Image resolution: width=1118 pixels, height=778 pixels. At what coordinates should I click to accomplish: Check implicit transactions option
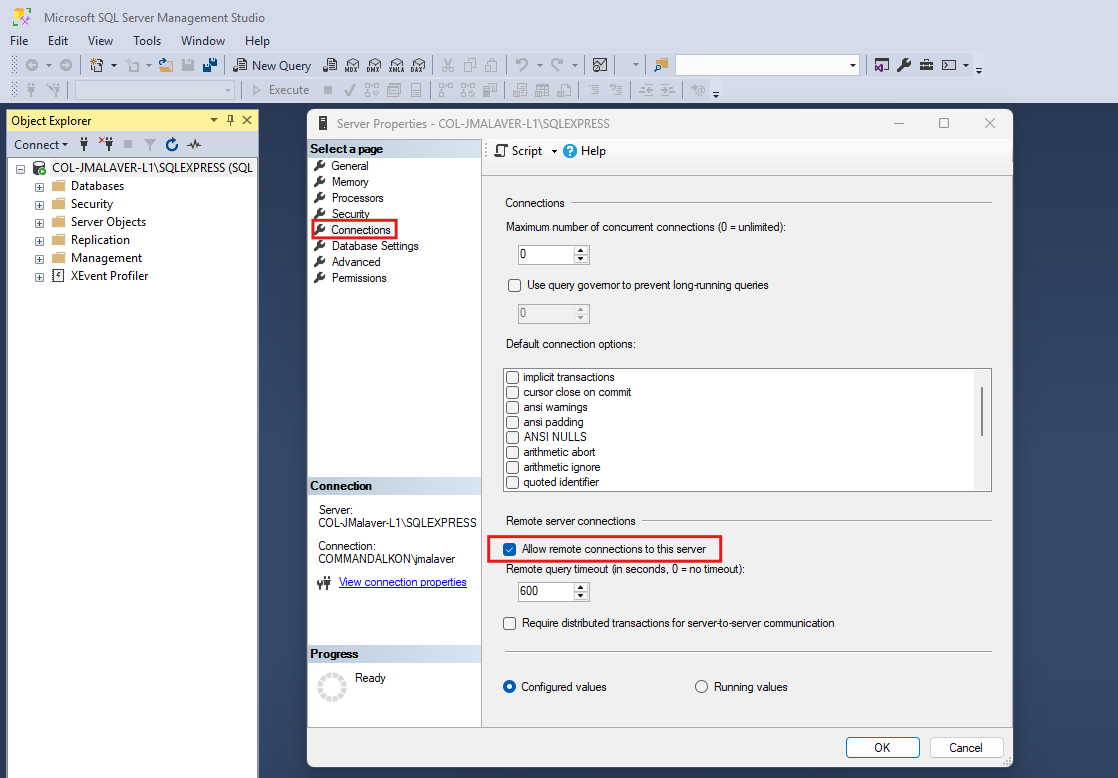click(x=512, y=377)
